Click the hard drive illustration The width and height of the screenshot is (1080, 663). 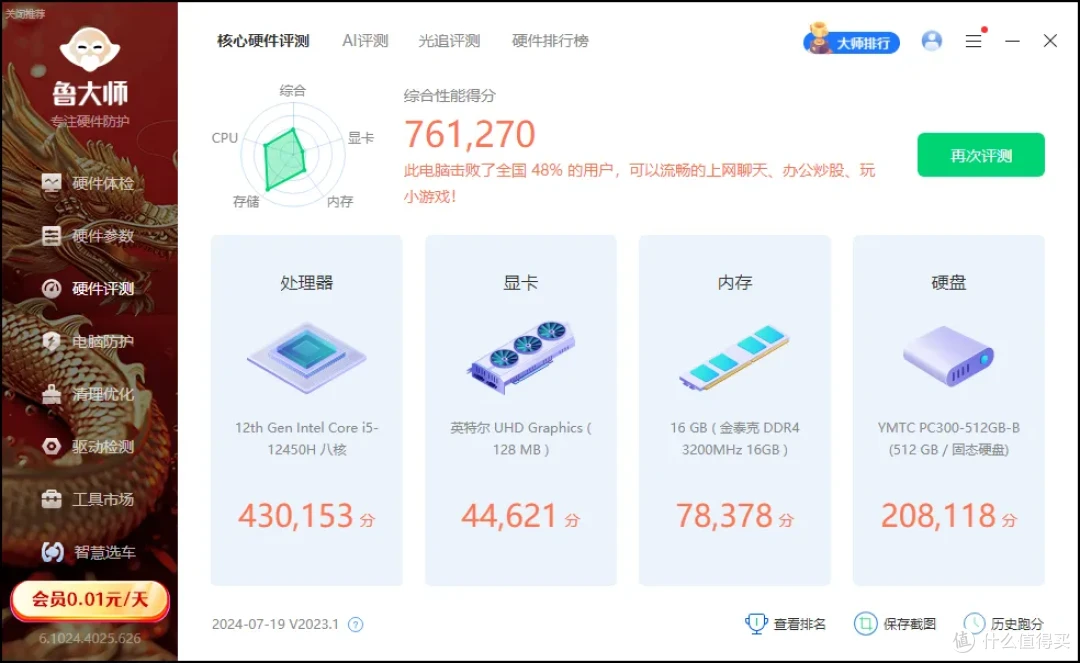coord(948,356)
